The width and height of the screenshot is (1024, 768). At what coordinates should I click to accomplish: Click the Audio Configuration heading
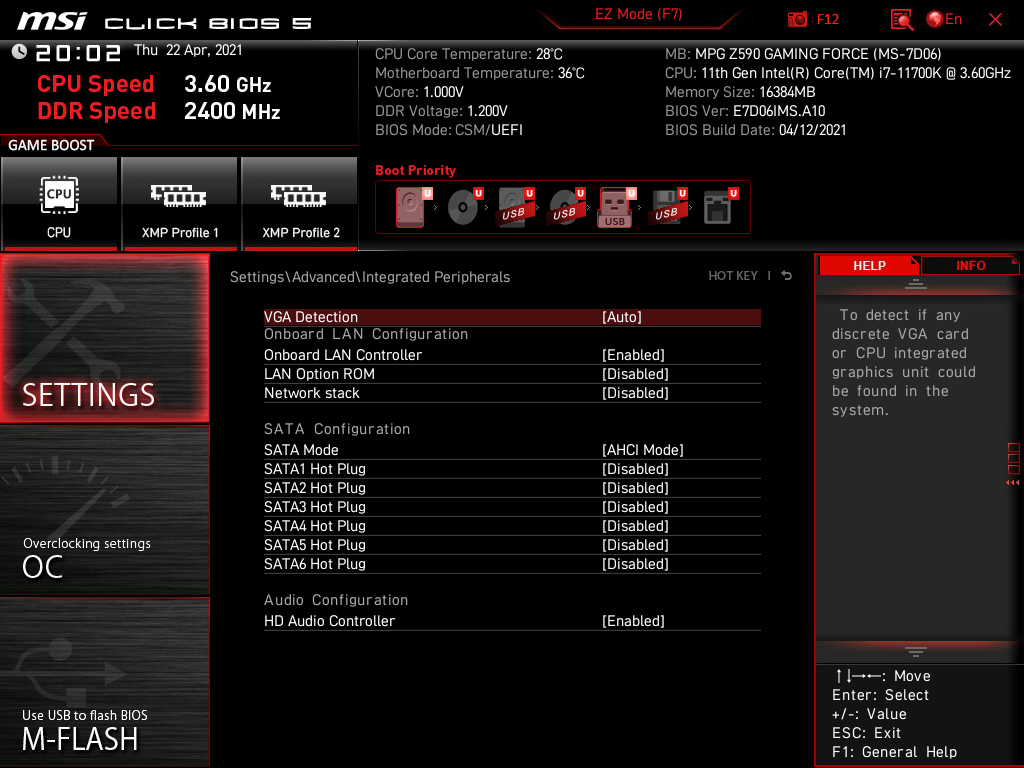(x=336, y=600)
